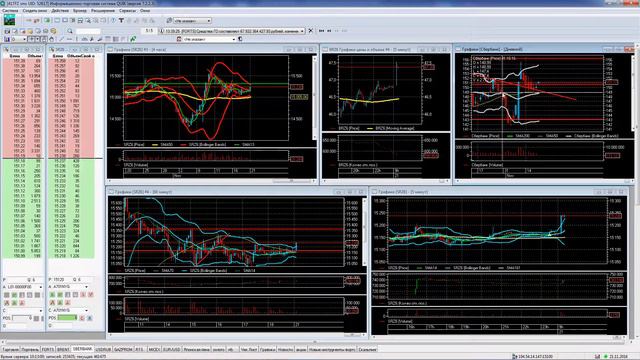Select the 4-hour SRZ6 chart window title
This screenshot has width=640, height=360.
click(x=140, y=49)
